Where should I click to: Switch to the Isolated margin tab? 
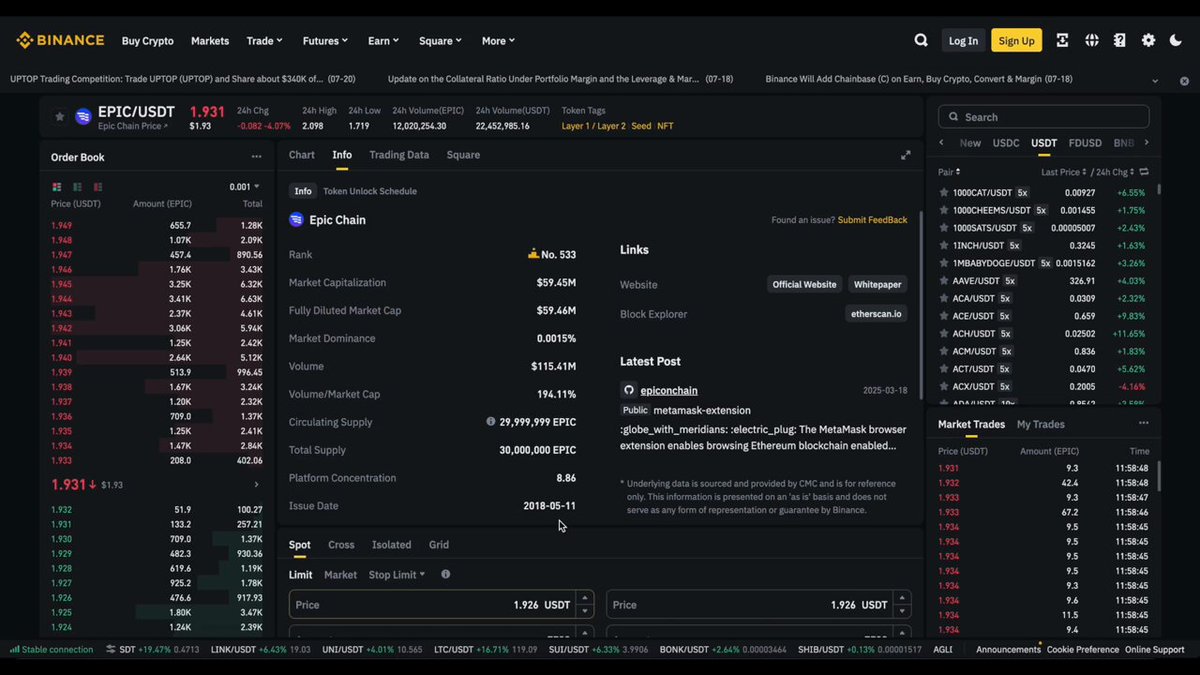391,545
